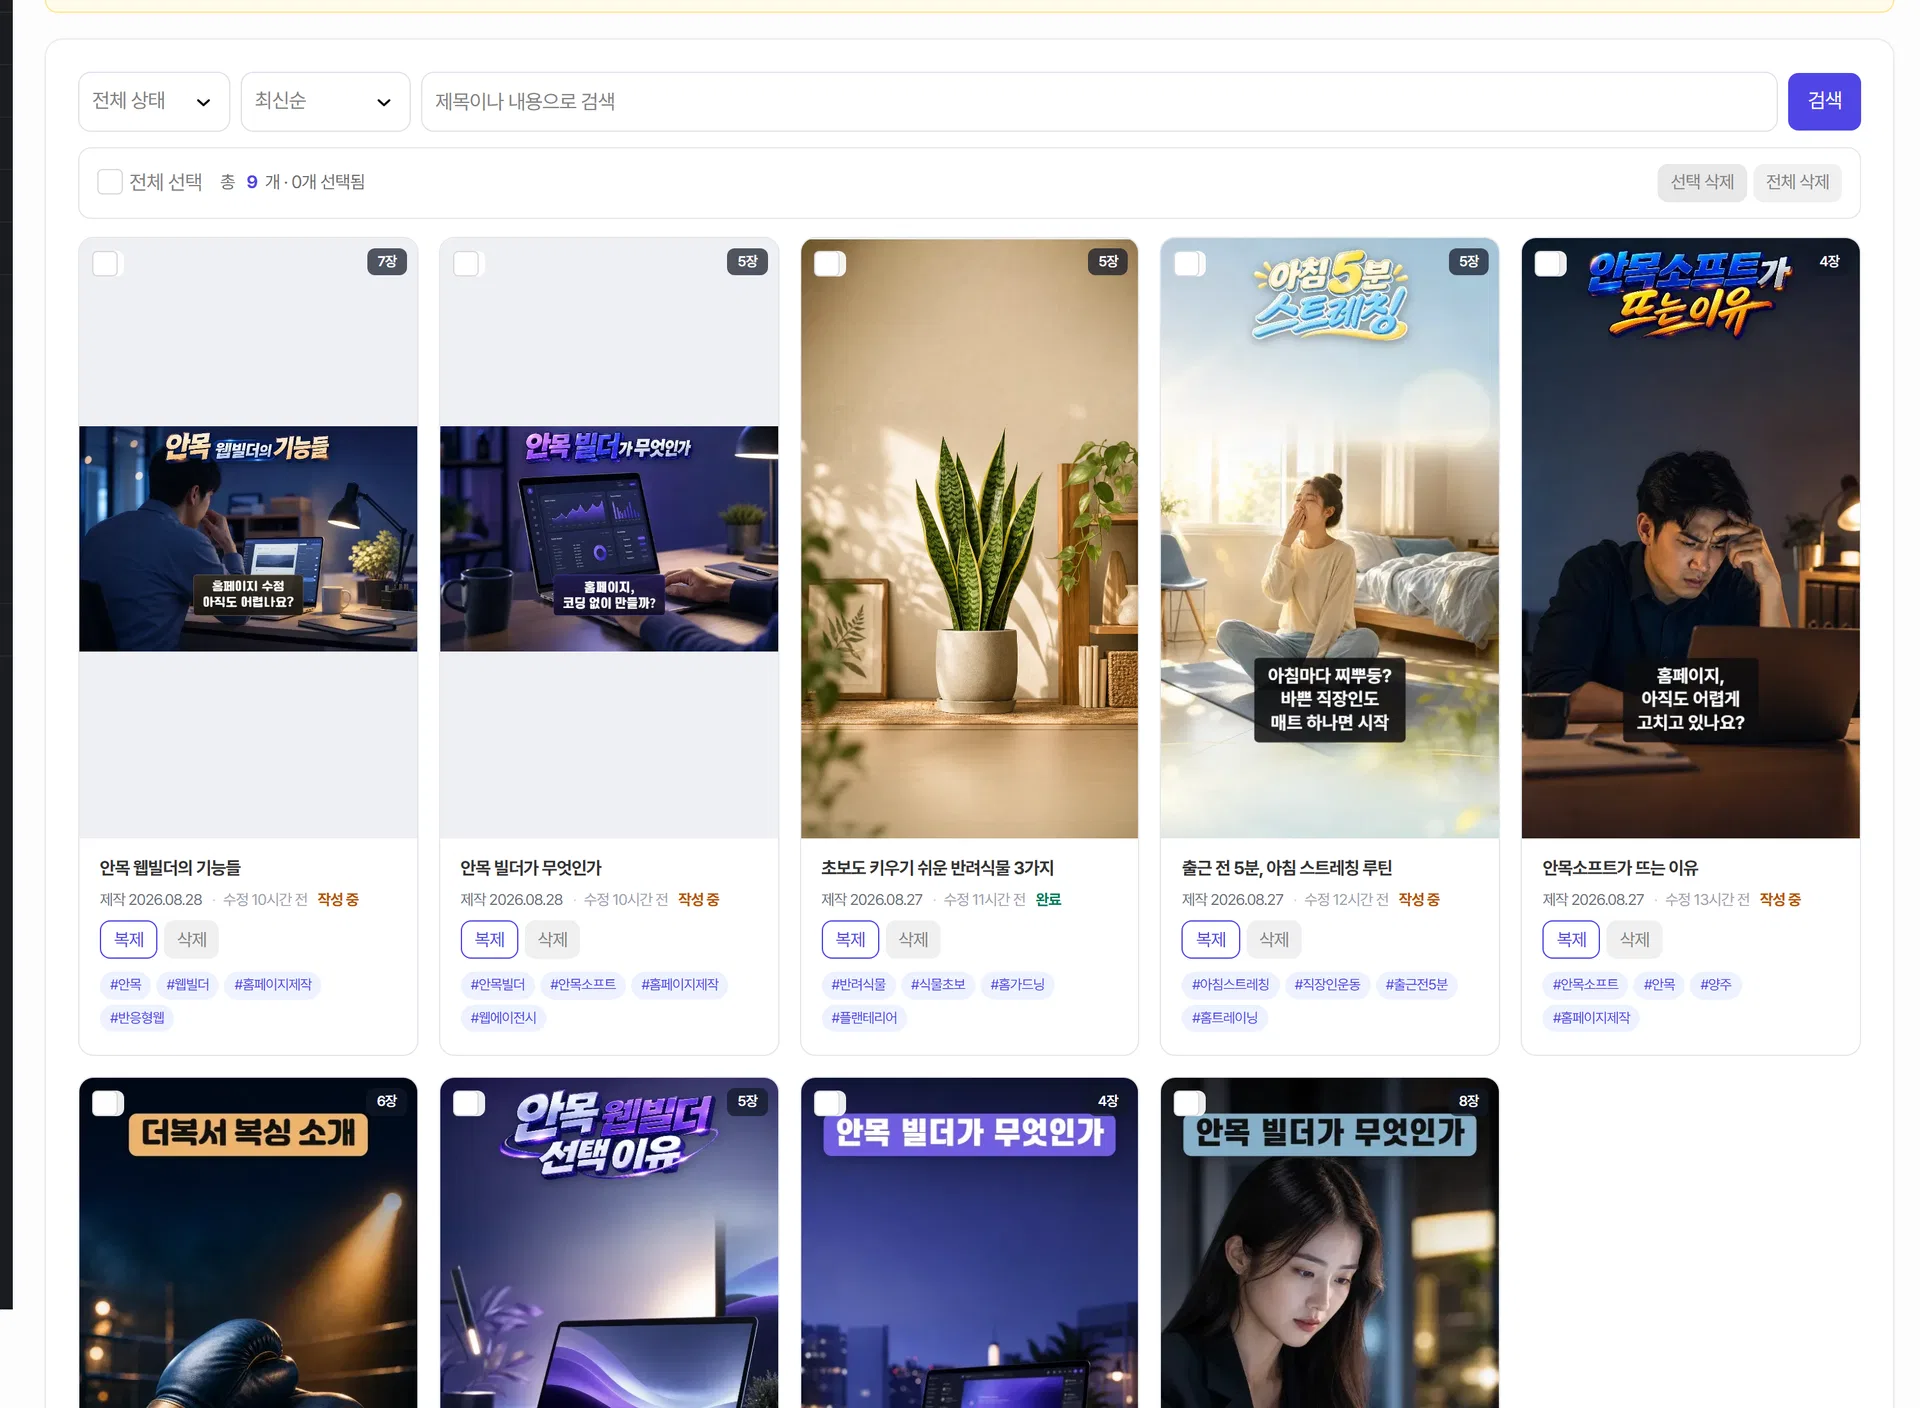Image resolution: width=1920 pixels, height=1408 pixels.
Task: Click 복제 on 안목소프트가 뜨는 이유 card
Action: coord(1572,940)
